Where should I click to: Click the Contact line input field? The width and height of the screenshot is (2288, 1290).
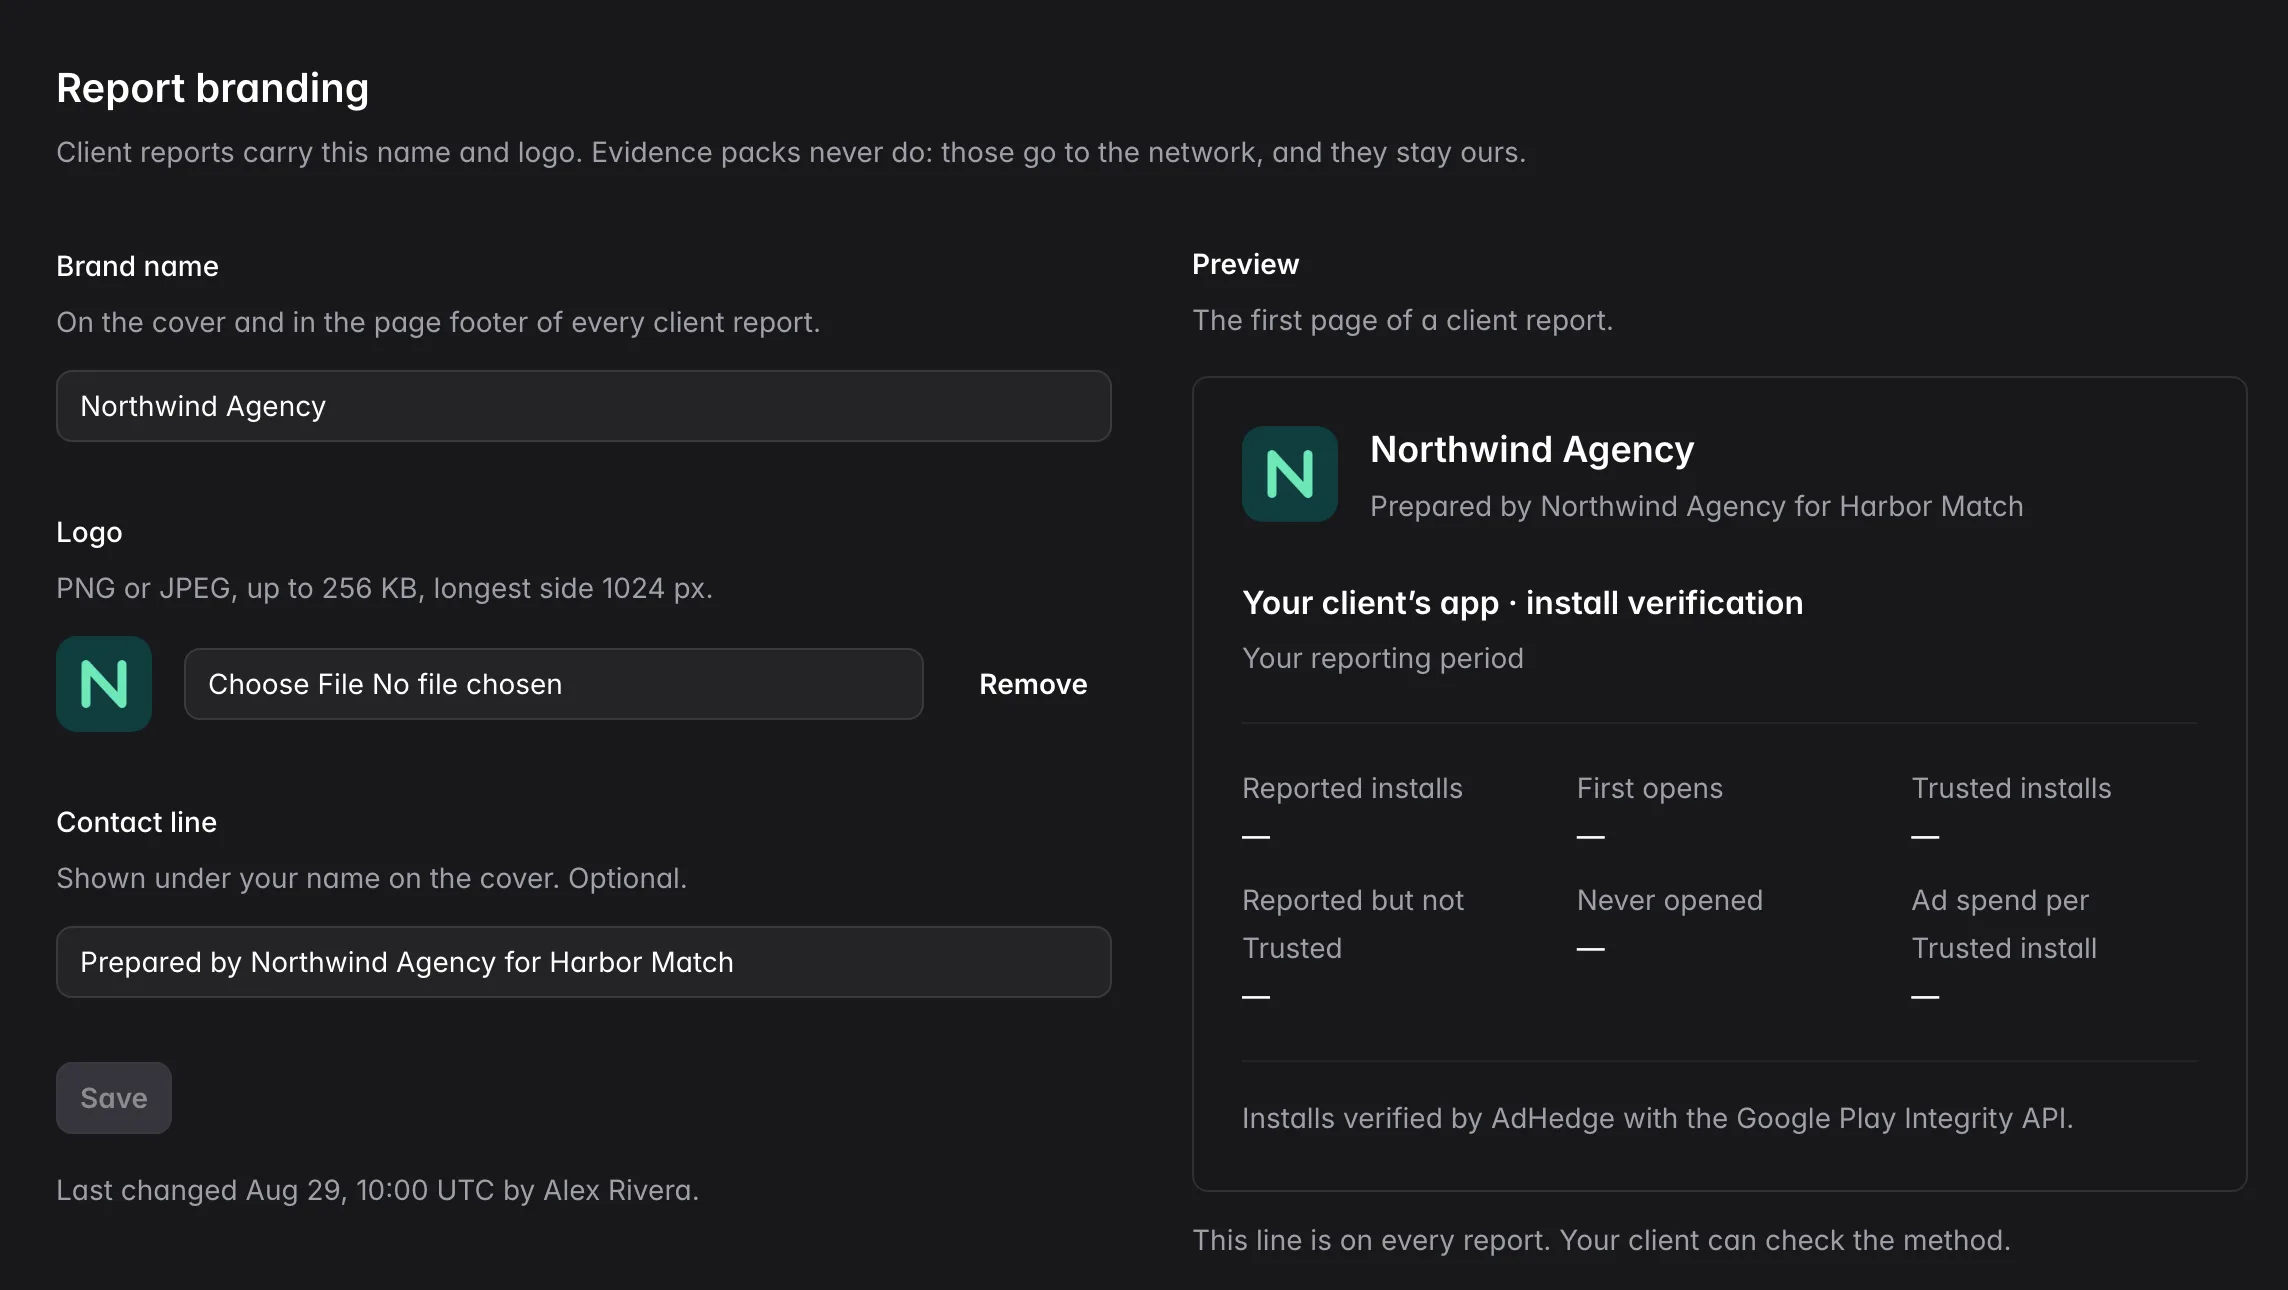coord(584,962)
